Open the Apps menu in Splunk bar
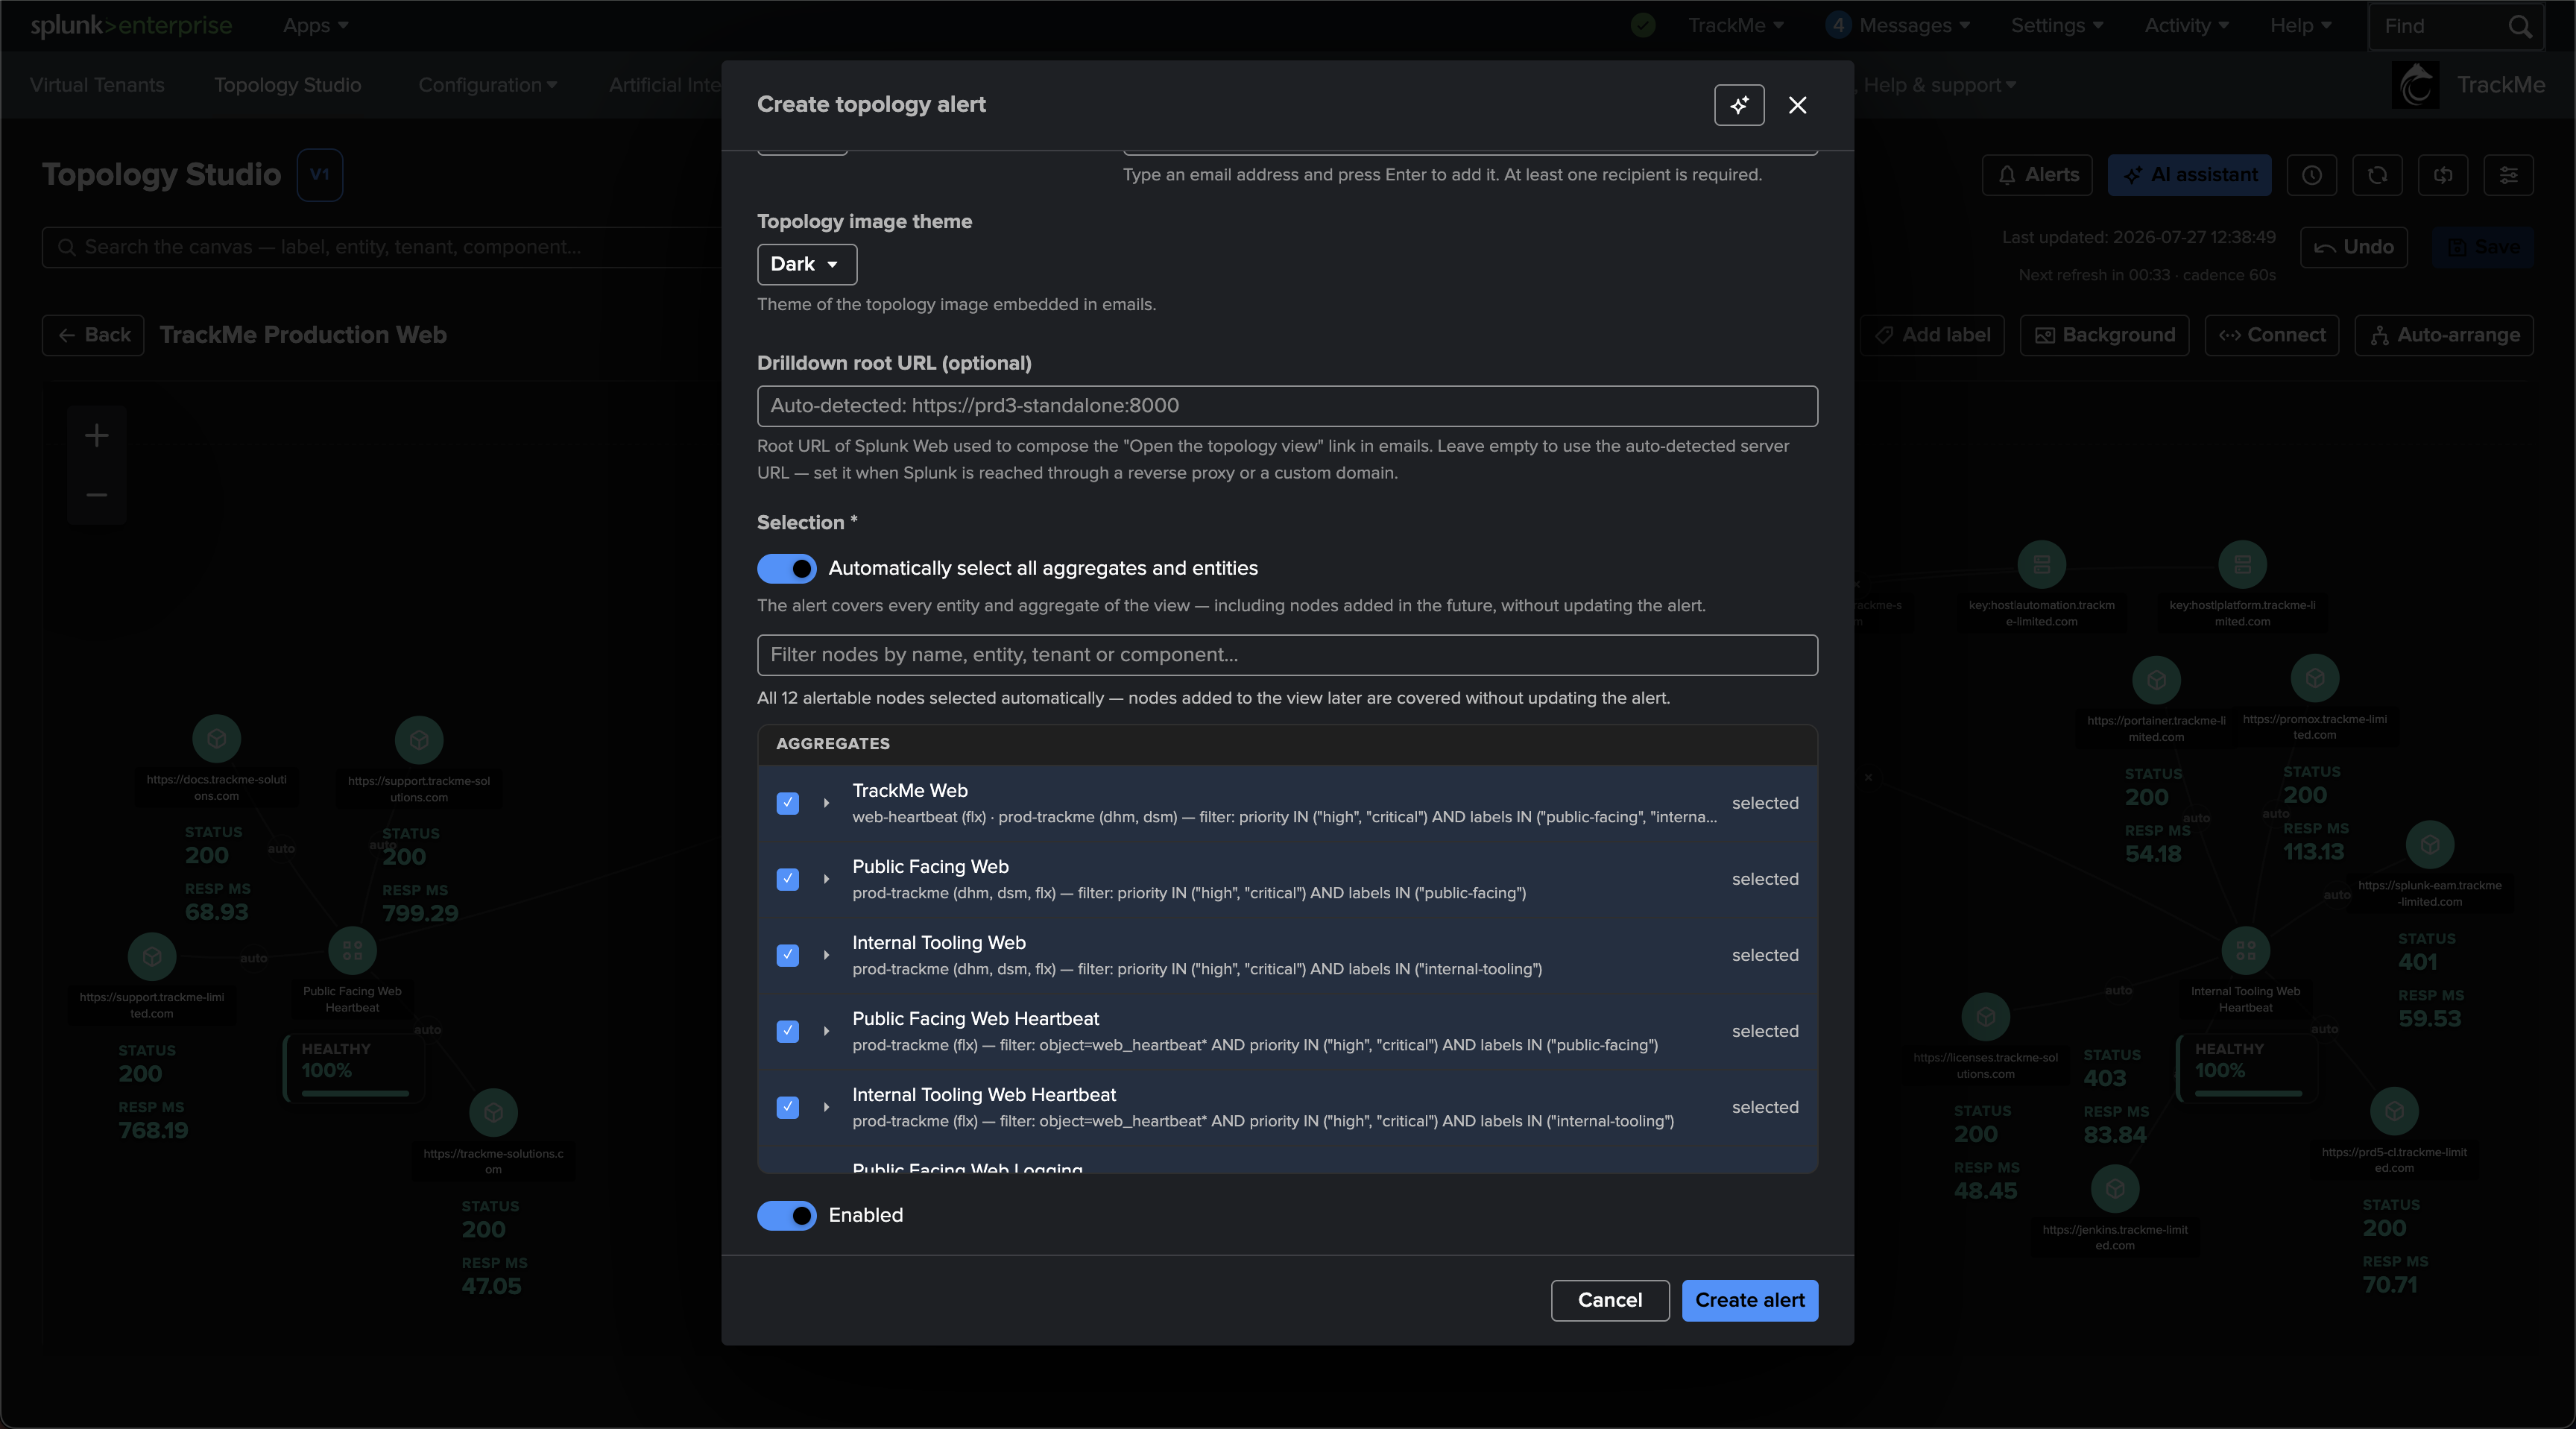2576x1429 pixels. pos(315,26)
